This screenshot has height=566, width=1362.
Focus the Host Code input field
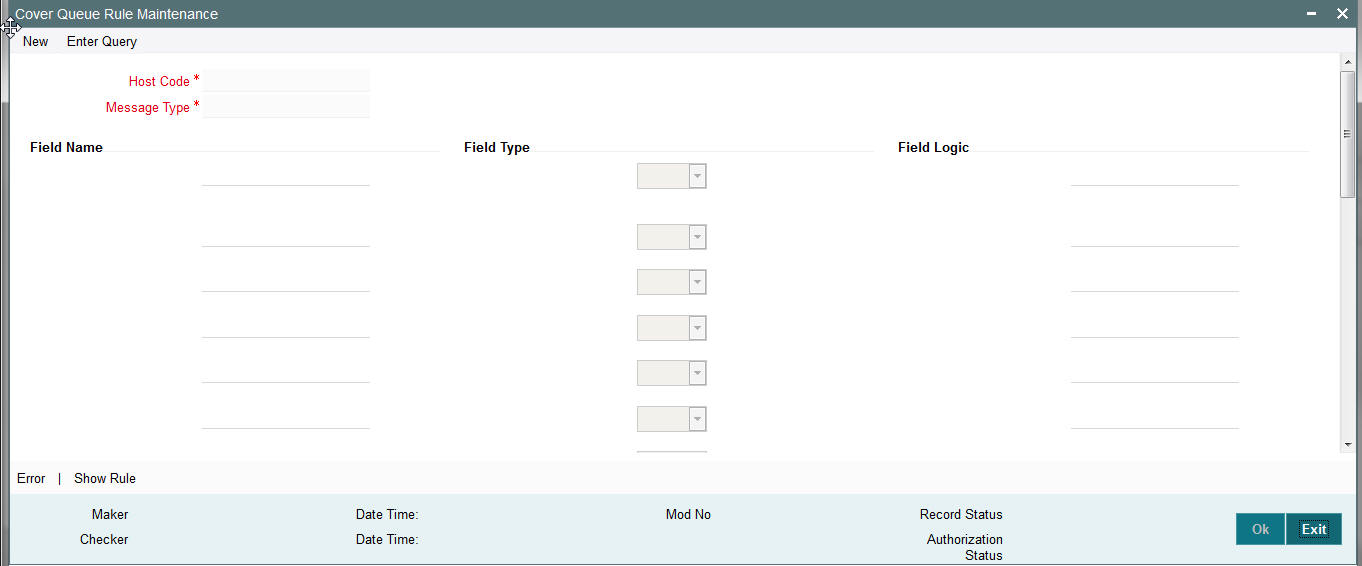[x=286, y=81]
